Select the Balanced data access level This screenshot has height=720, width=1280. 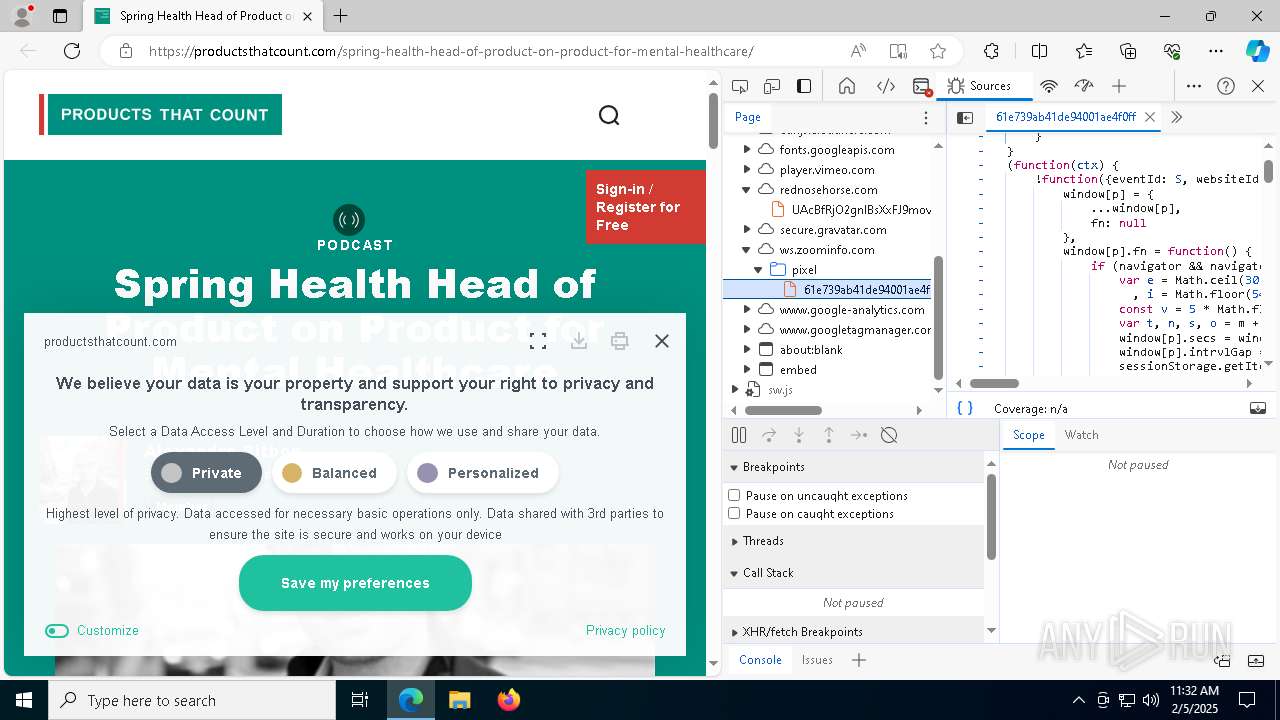(334, 473)
